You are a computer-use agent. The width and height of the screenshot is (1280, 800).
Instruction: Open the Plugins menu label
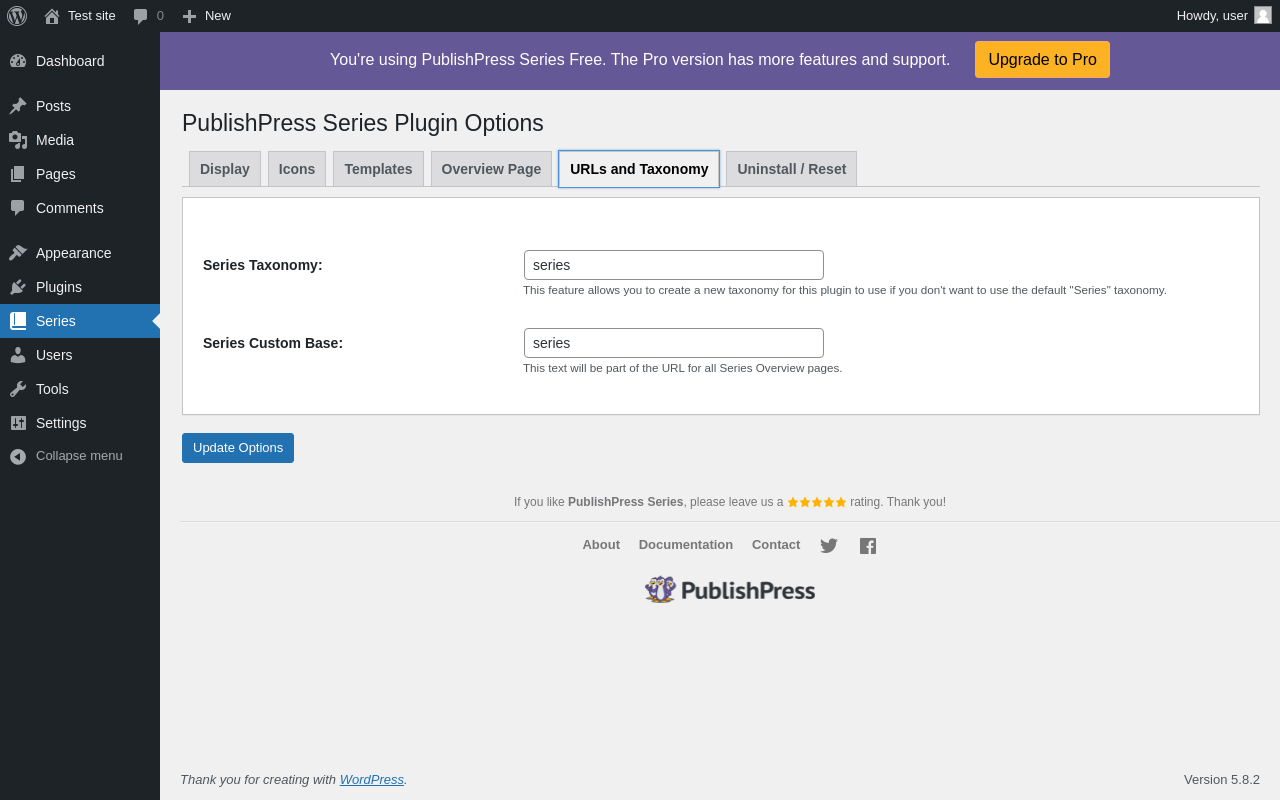[59, 287]
